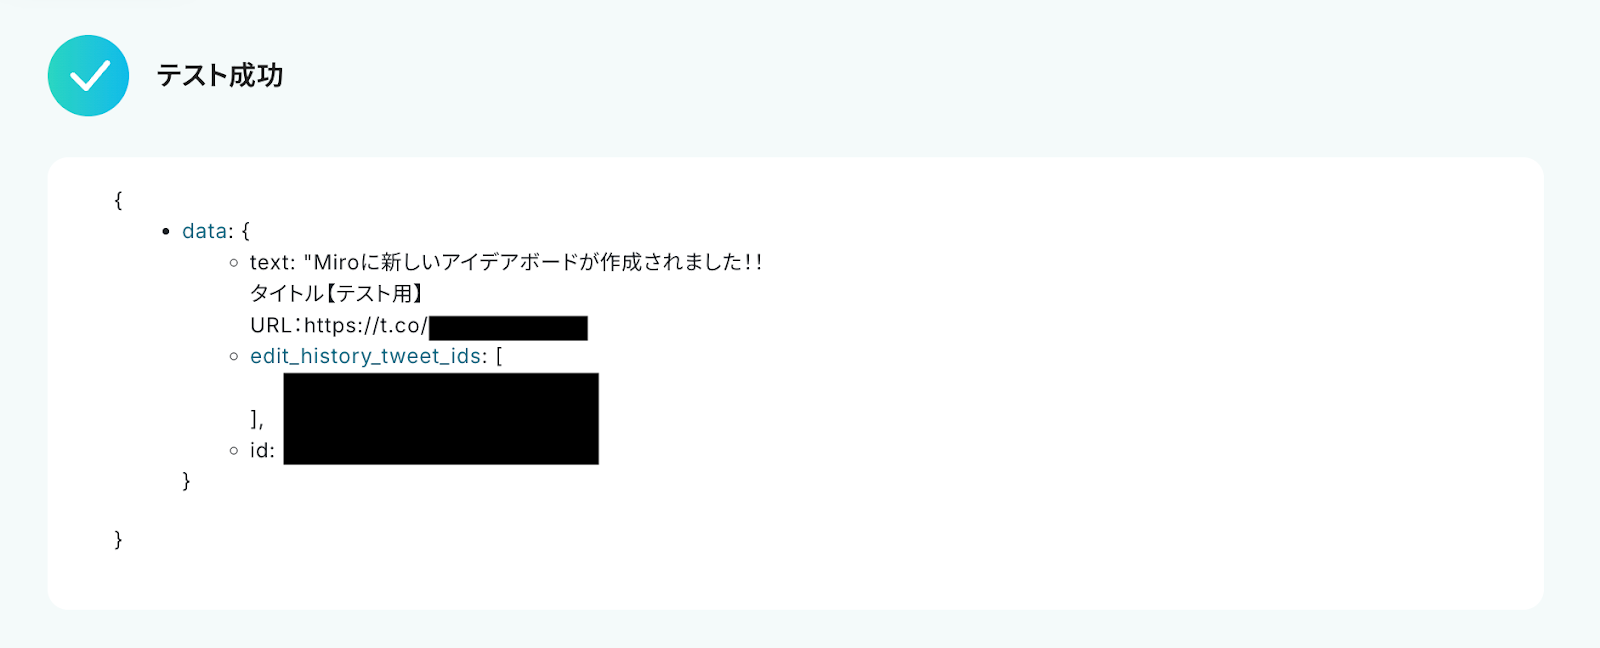The height and width of the screenshot is (648, 1600).
Task: Click the hollow bullet before id
Action: (x=234, y=451)
